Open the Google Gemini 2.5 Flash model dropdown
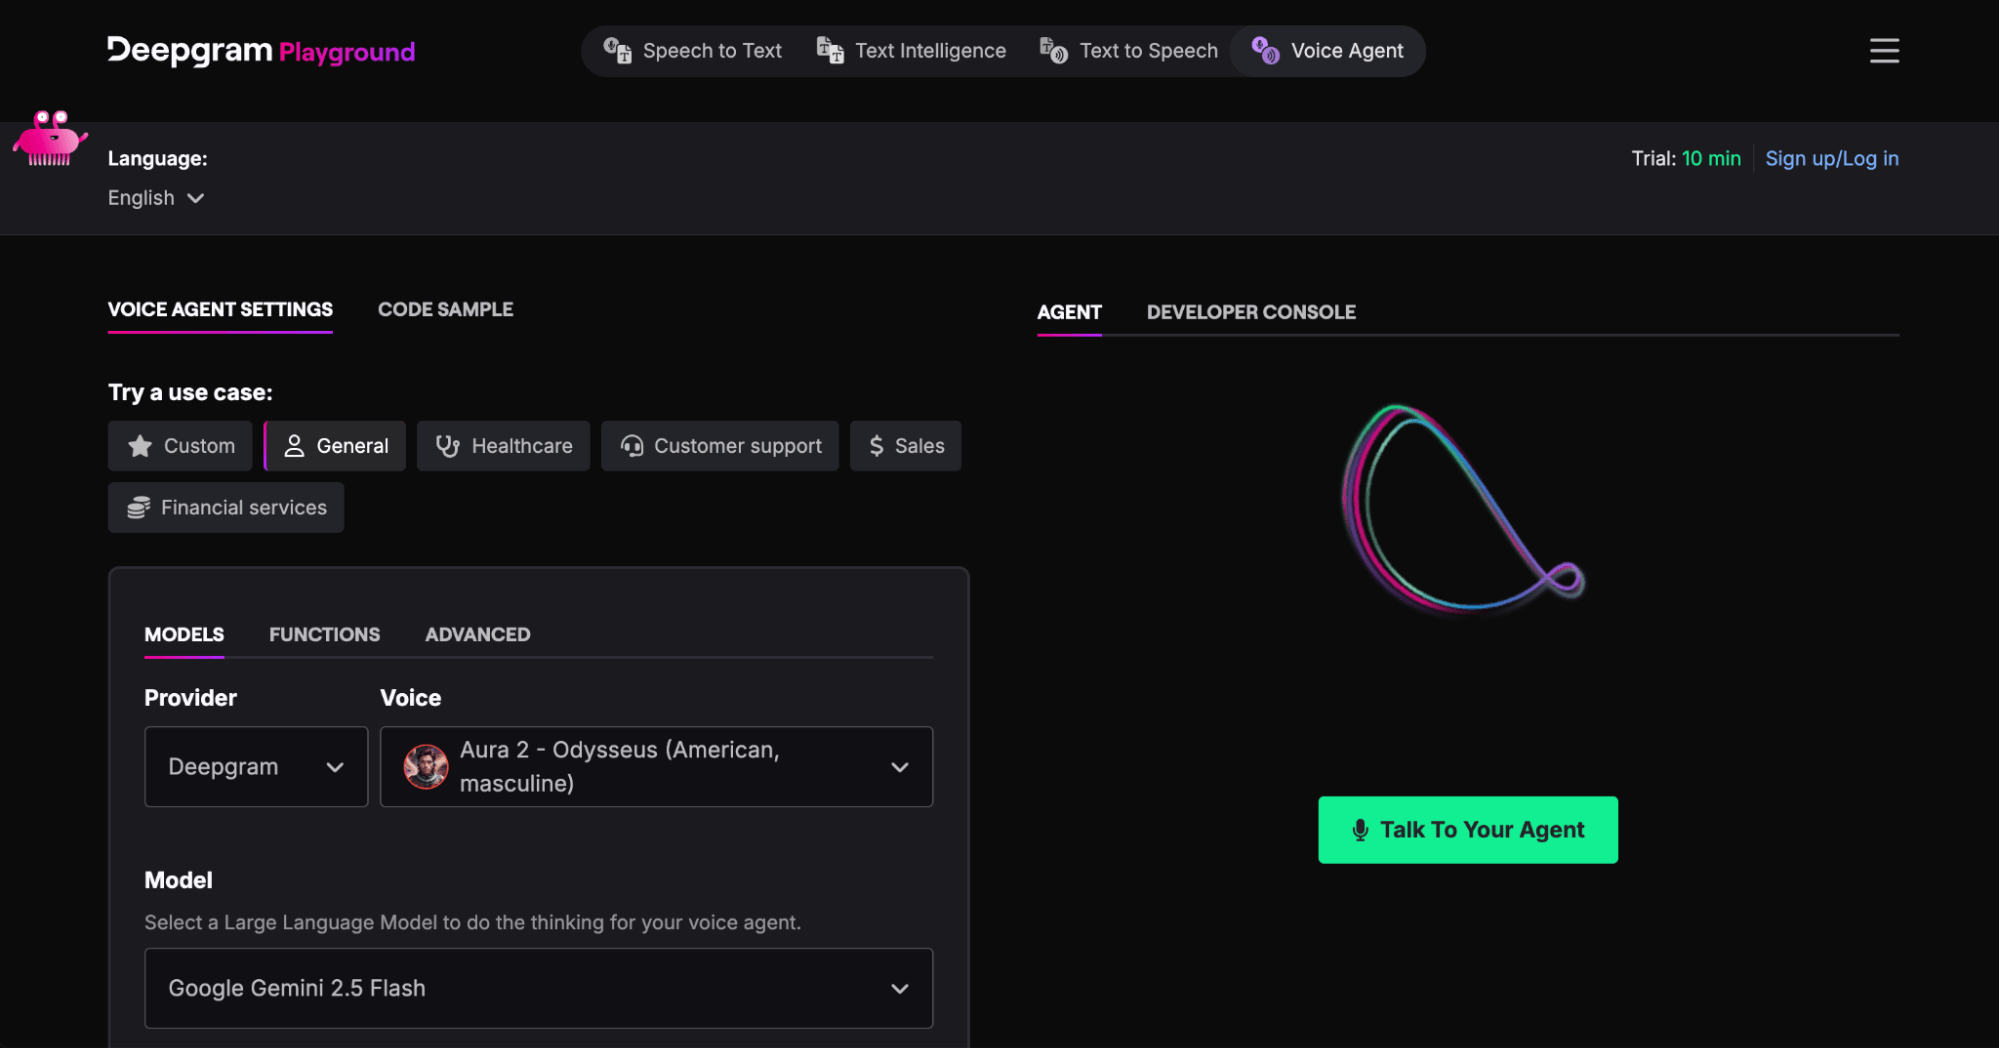The width and height of the screenshot is (1999, 1049). (x=539, y=988)
